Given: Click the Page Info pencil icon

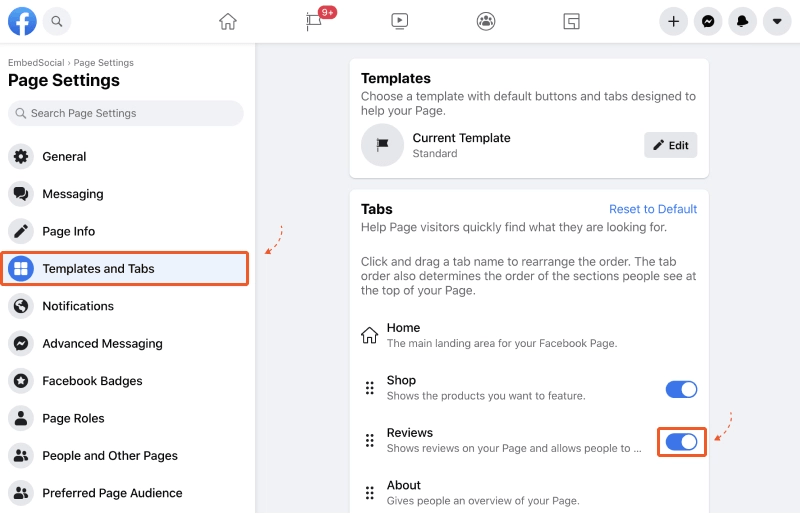Looking at the screenshot, I should [x=21, y=231].
